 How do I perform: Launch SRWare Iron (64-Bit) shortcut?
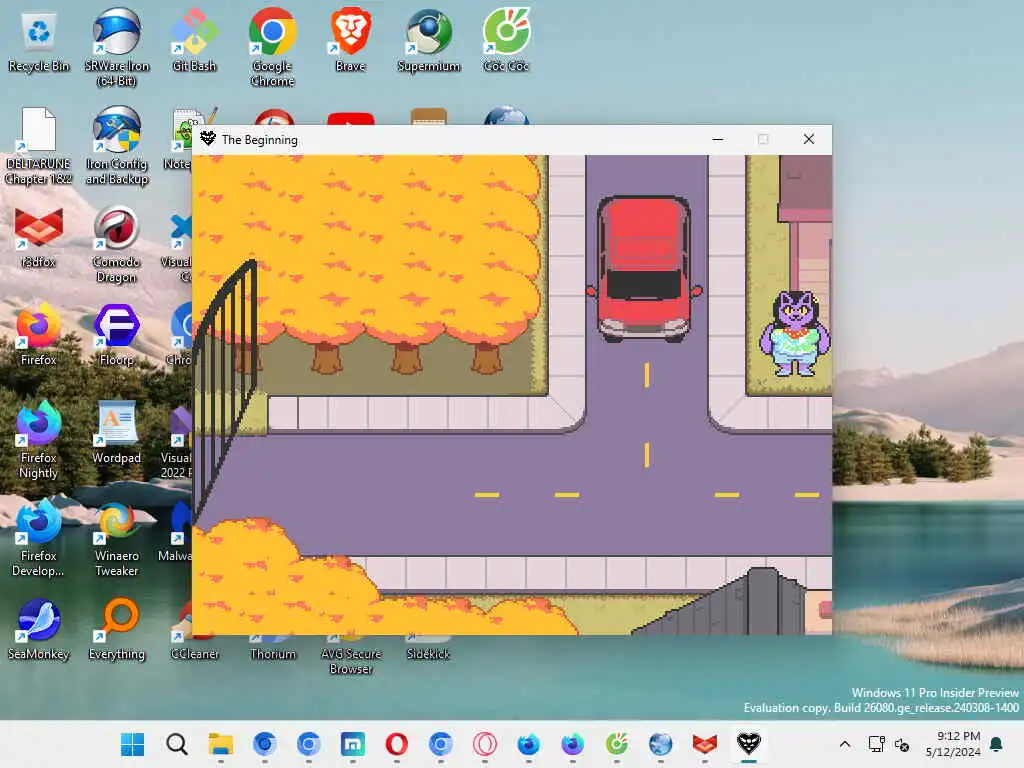117,47
